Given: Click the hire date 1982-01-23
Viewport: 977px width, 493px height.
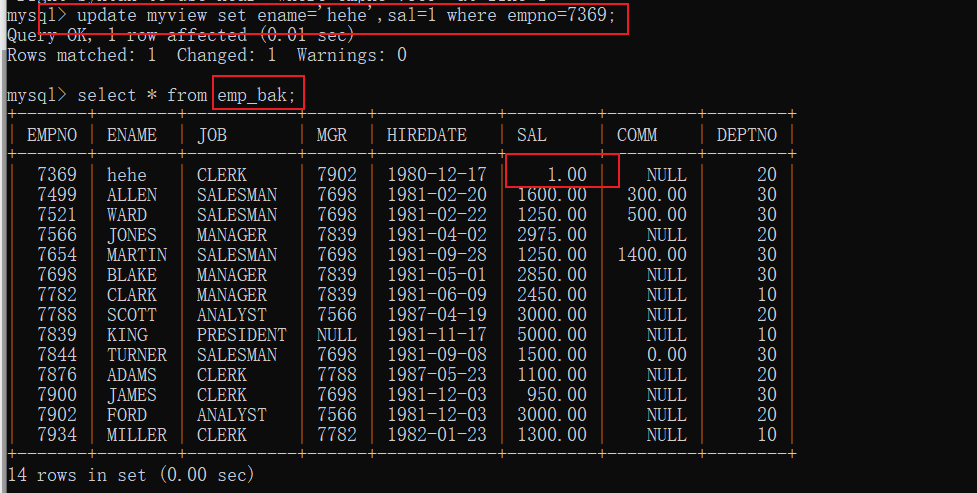Looking at the screenshot, I should (437, 434).
